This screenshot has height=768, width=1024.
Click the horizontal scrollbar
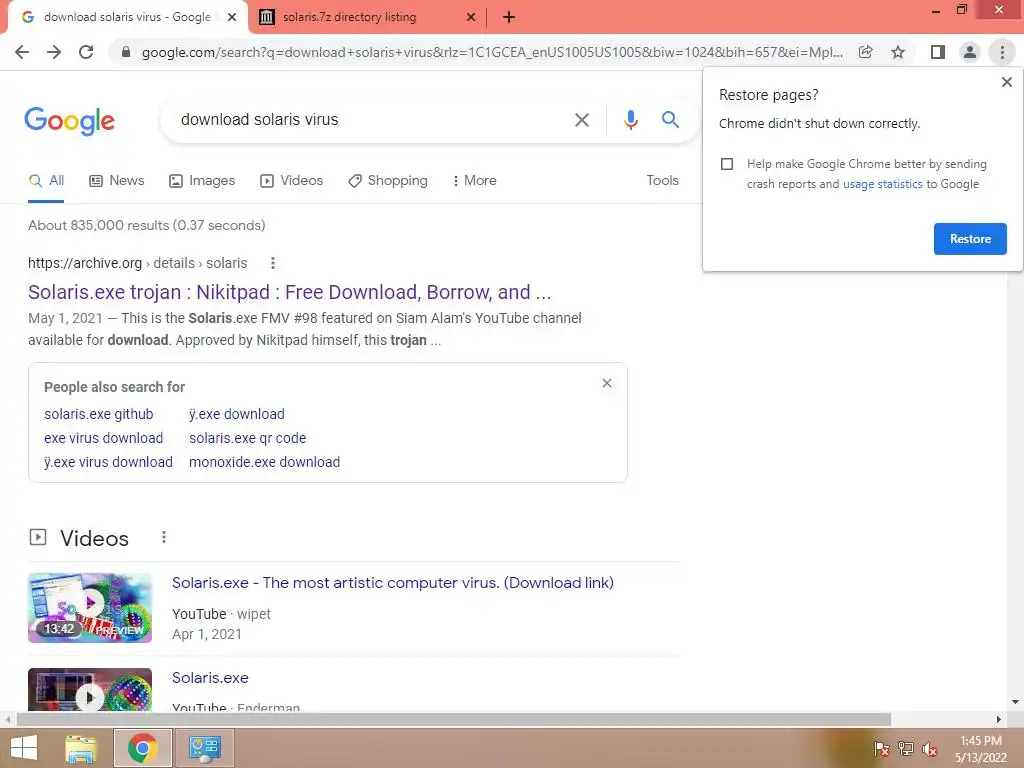[x=453, y=720]
